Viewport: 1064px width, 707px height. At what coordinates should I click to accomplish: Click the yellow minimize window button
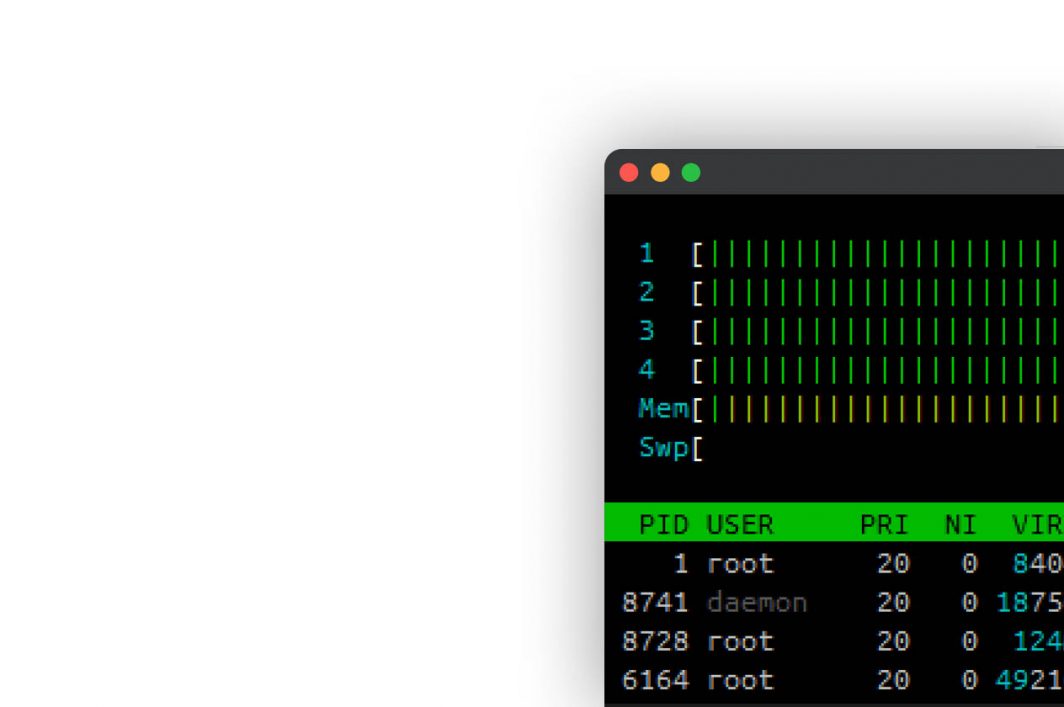[660, 173]
